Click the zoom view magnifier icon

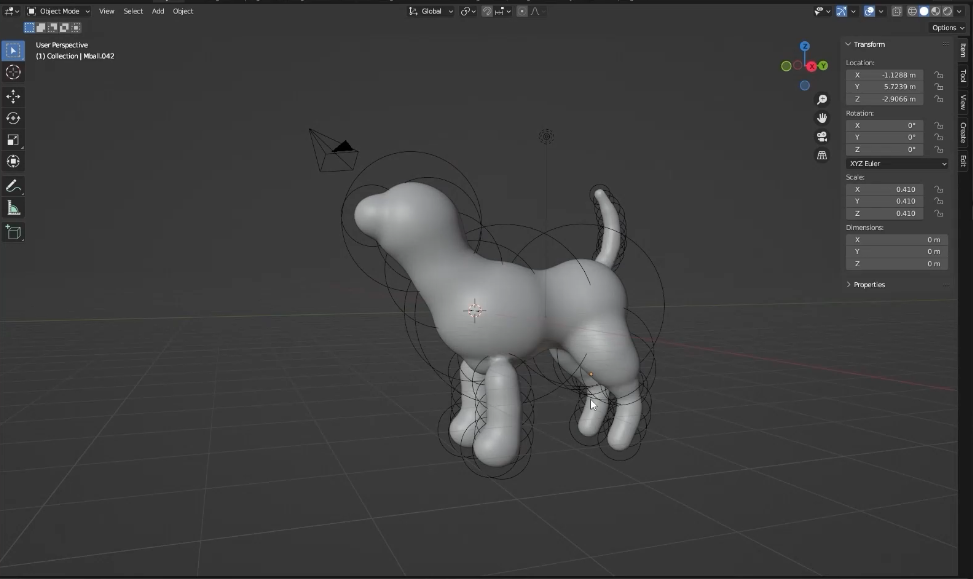822,100
